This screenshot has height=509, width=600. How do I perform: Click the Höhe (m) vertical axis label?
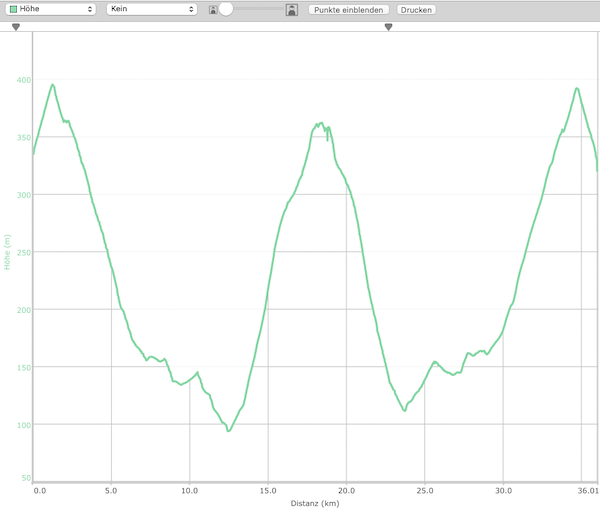8,252
